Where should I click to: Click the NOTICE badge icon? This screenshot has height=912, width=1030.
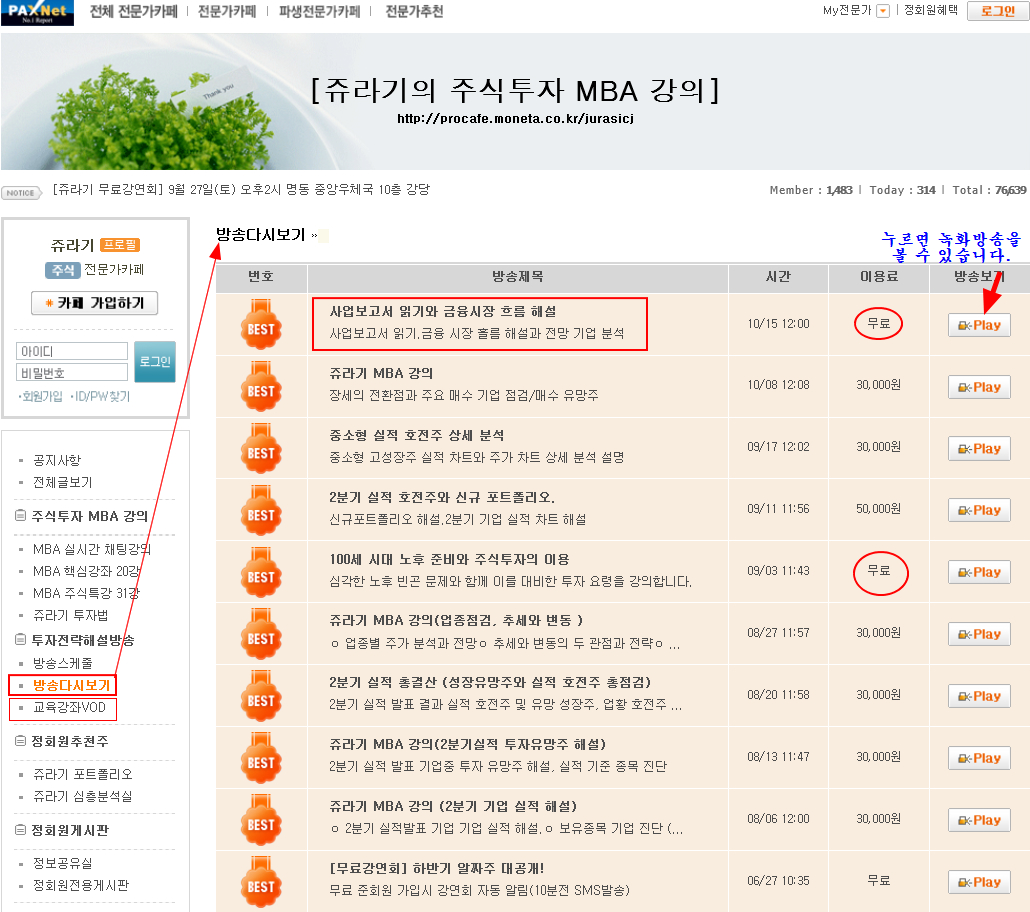point(20,193)
